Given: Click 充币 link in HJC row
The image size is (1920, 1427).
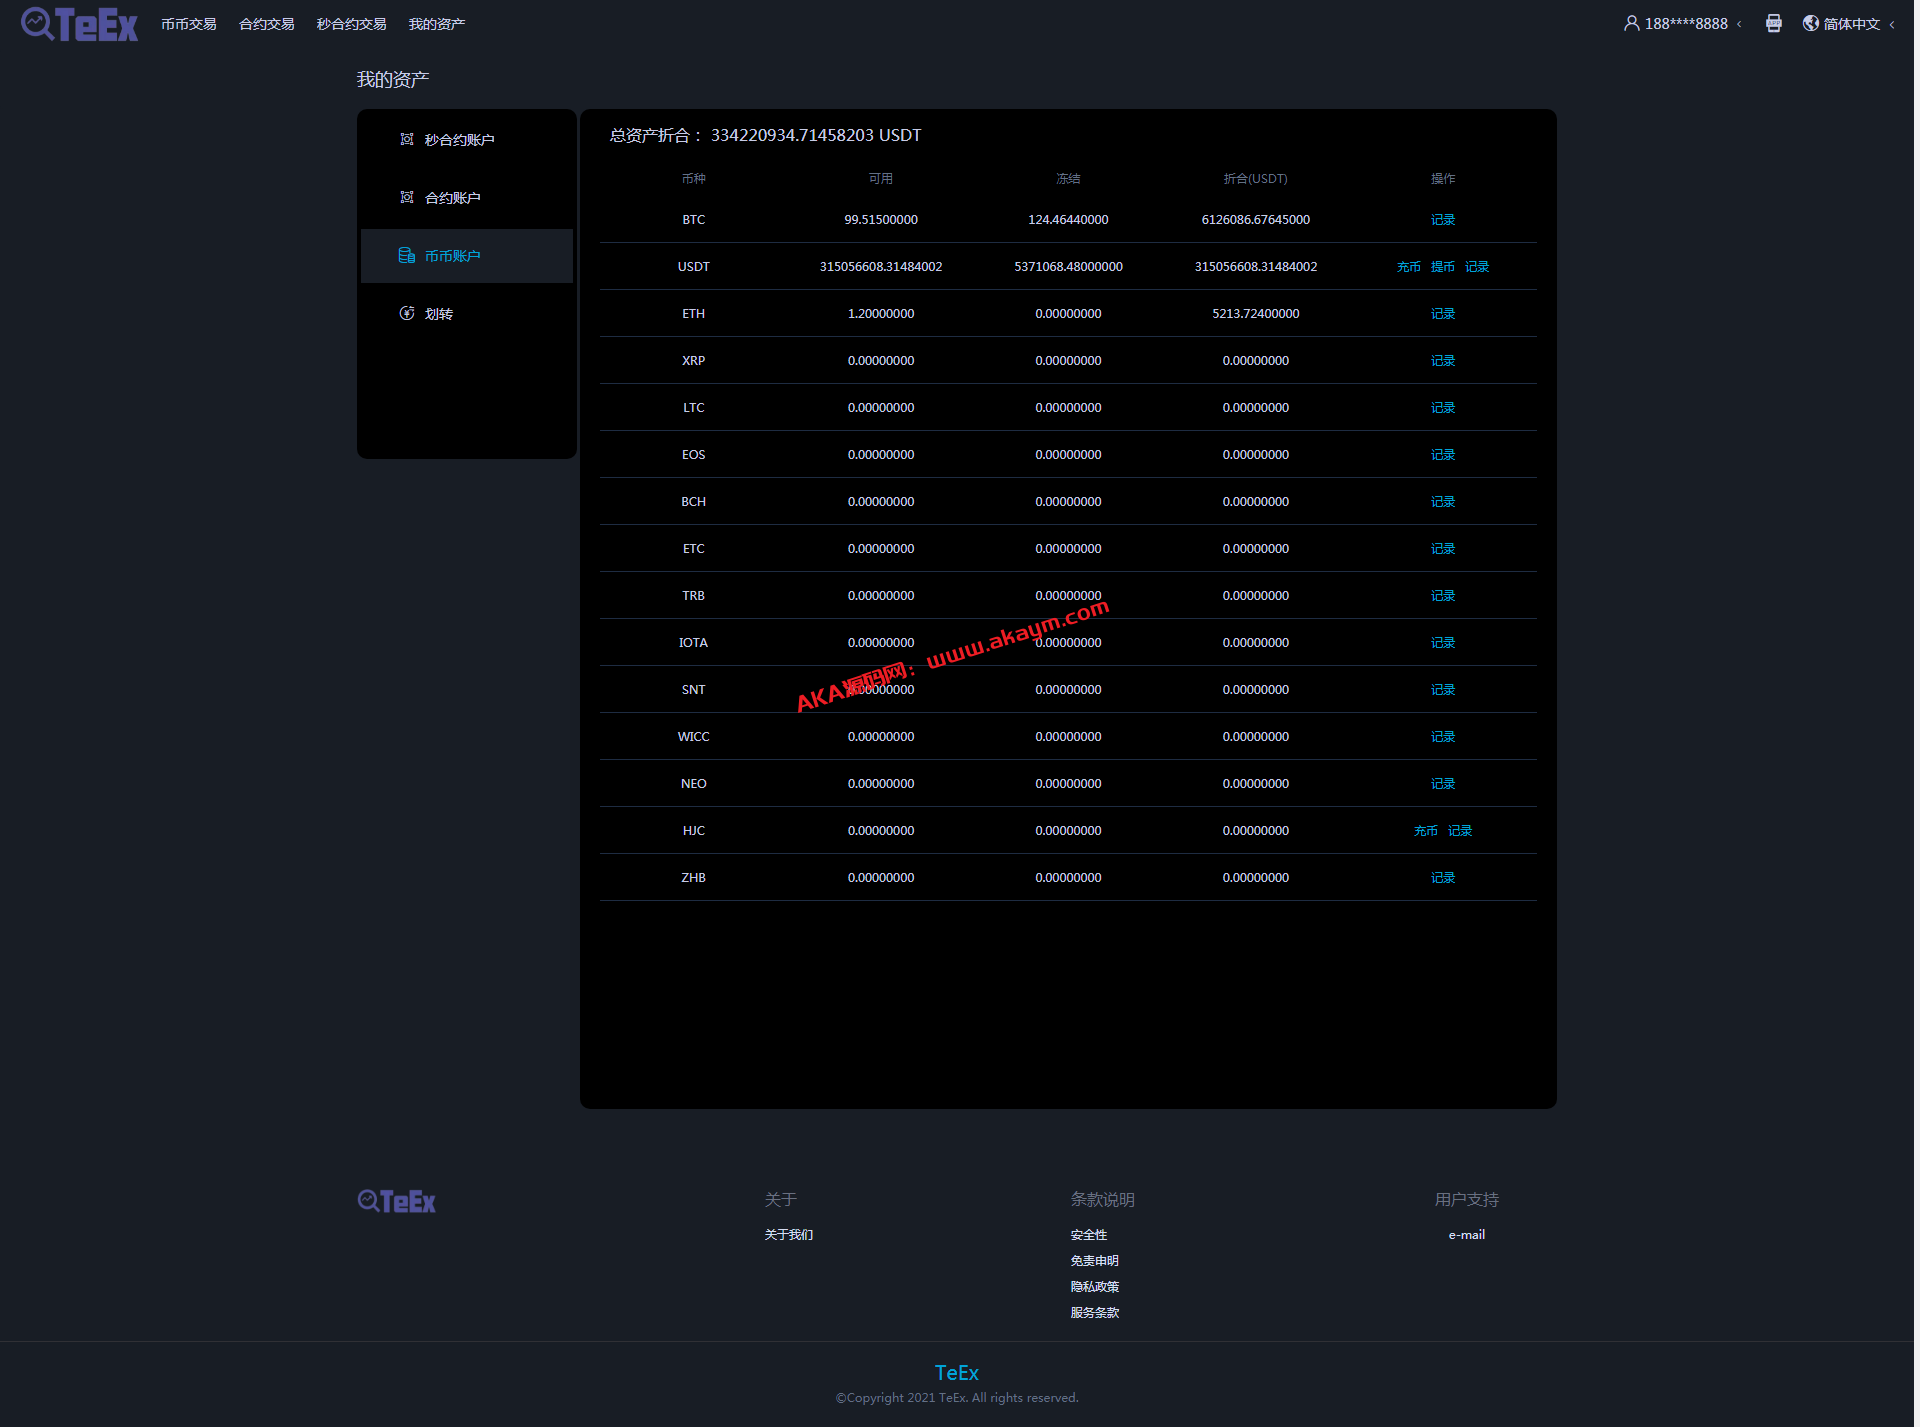Looking at the screenshot, I should pyautogui.click(x=1425, y=831).
